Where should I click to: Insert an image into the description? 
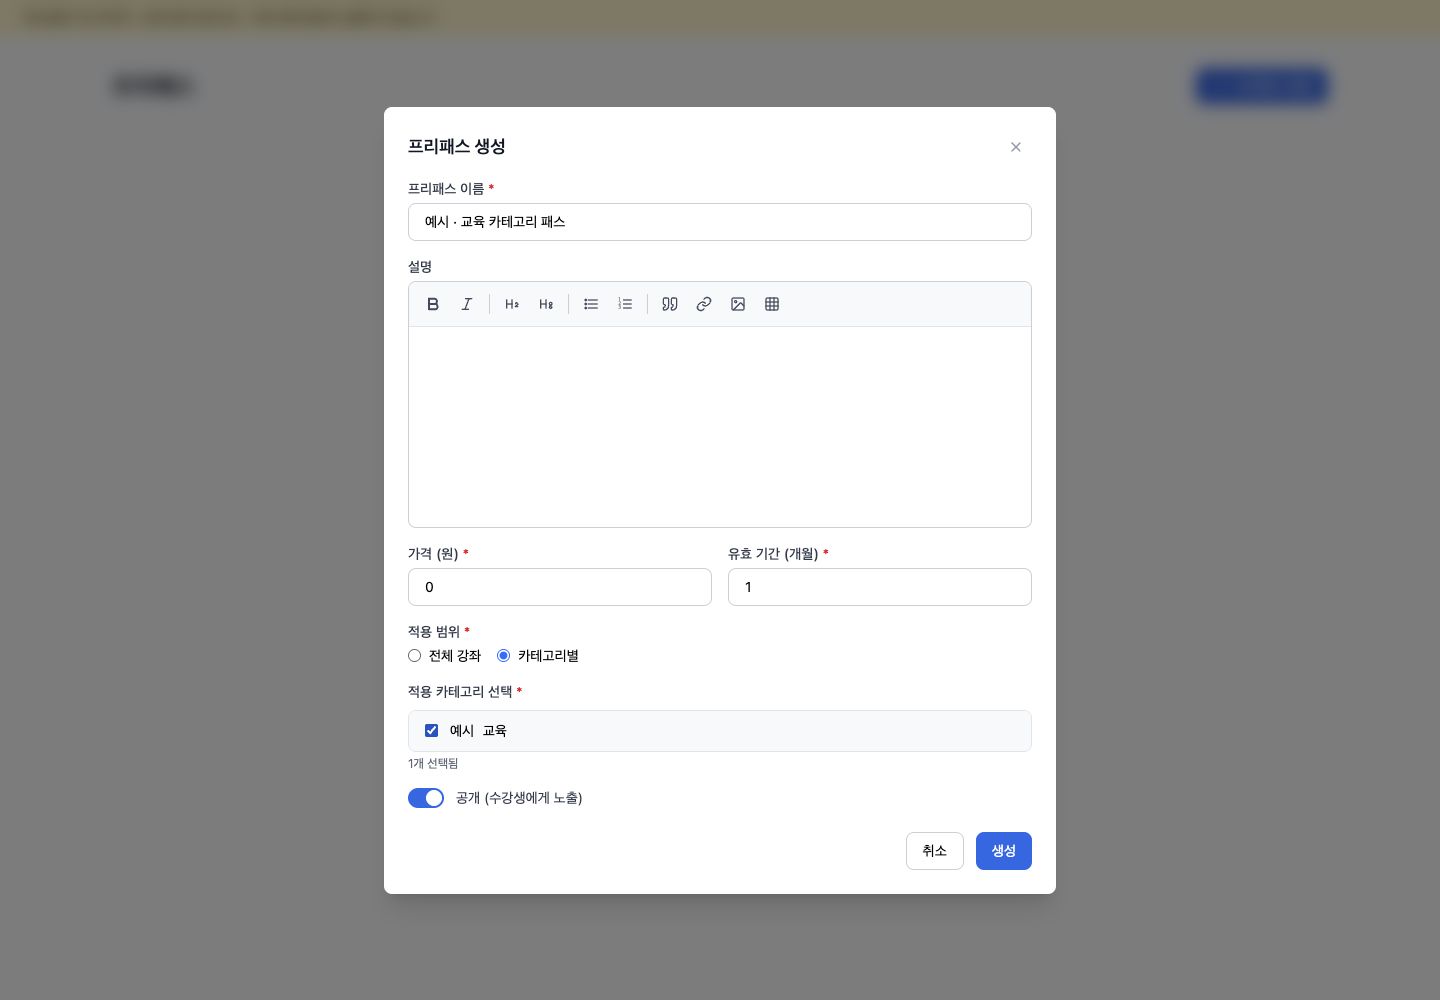click(738, 304)
